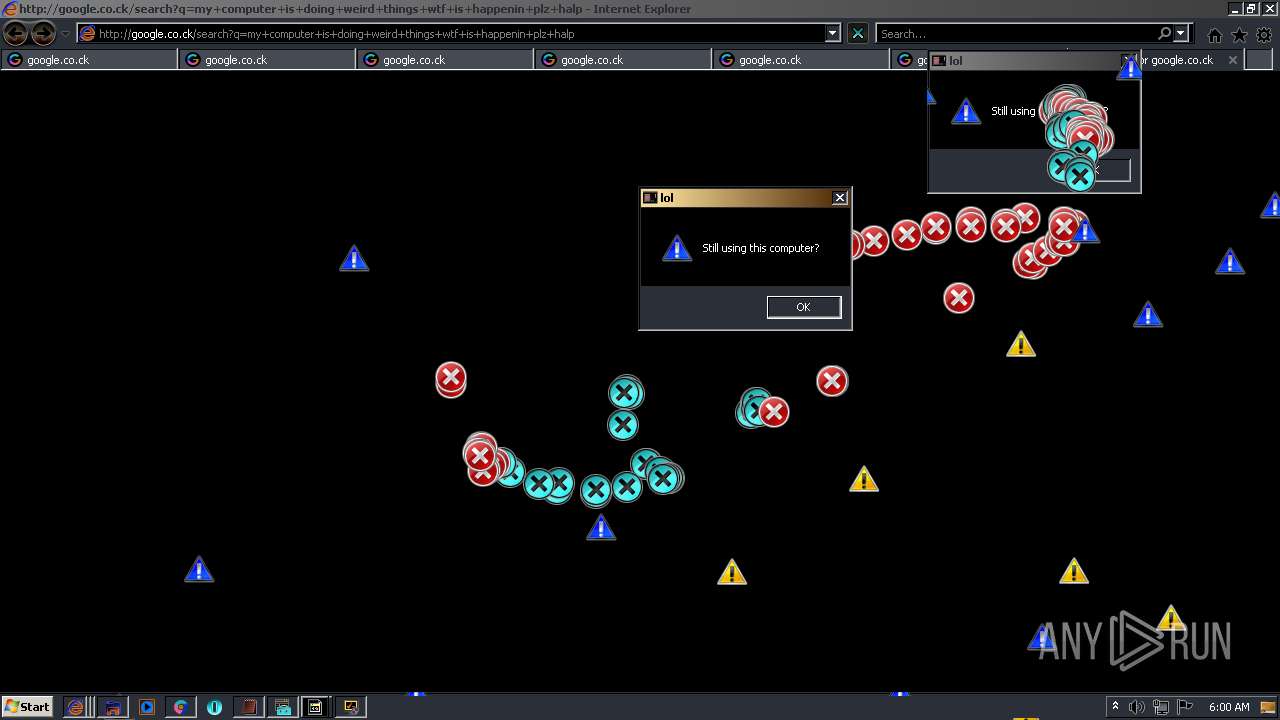Open Favorites with the star icon

pos(1239,35)
